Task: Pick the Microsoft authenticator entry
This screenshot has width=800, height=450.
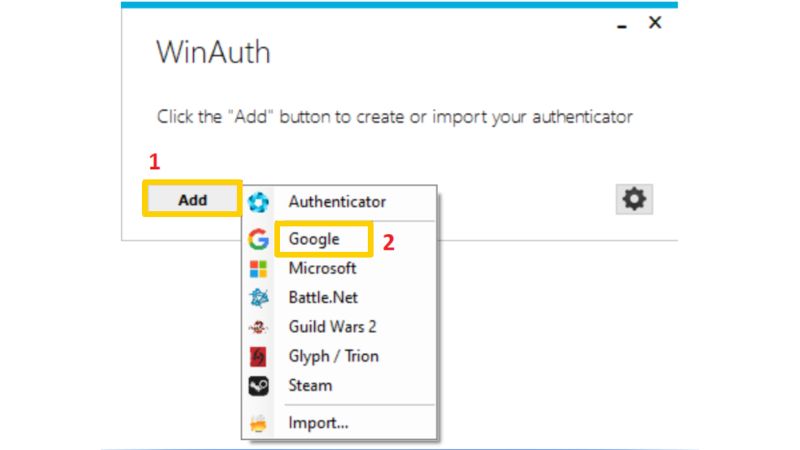Action: click(x=340, y=268)
